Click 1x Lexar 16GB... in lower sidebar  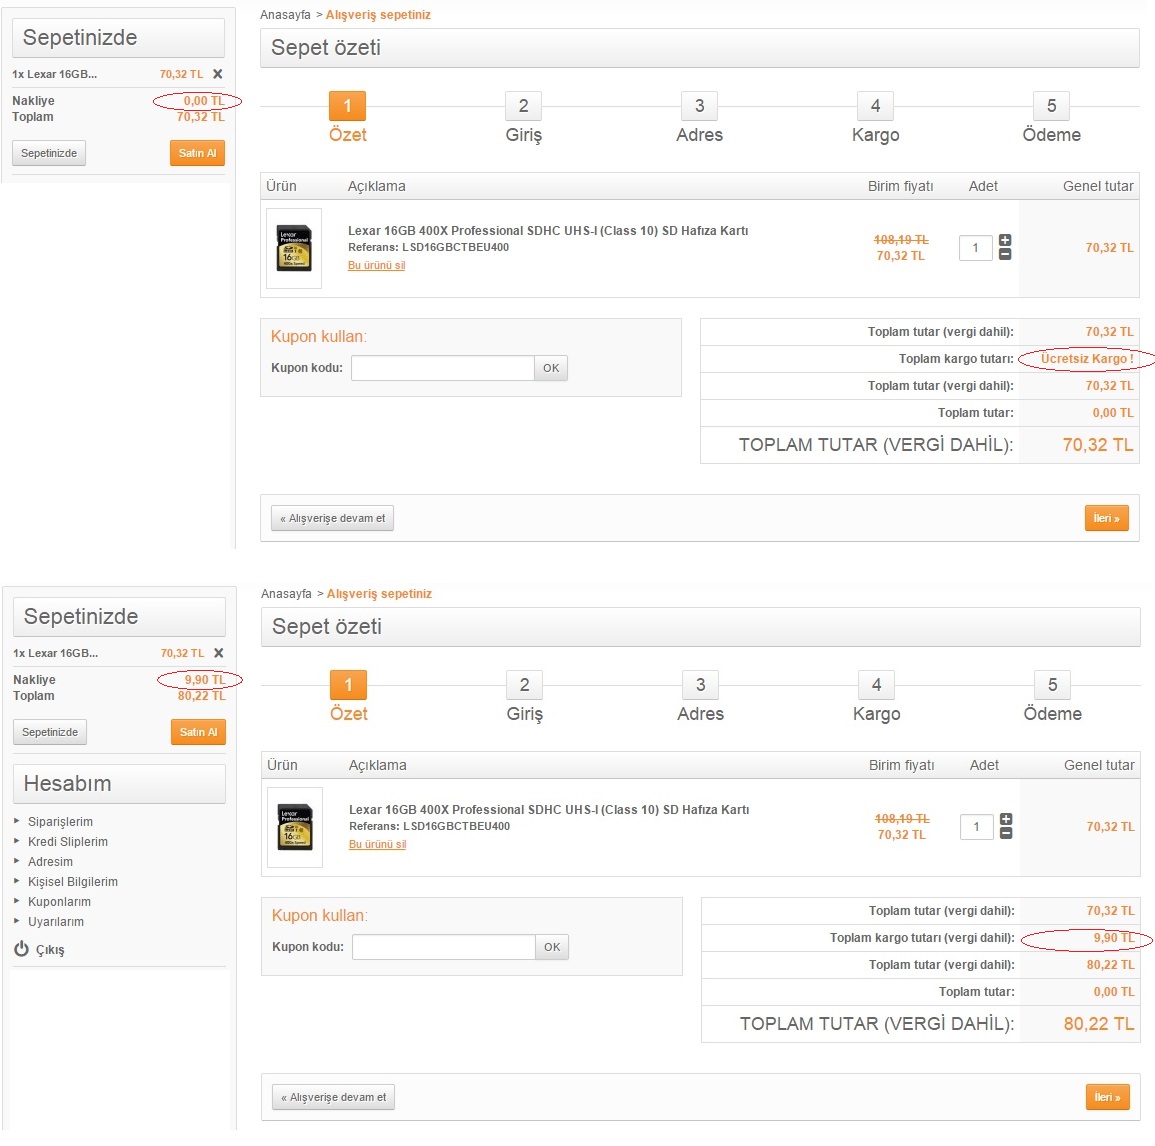click(x=55, y=653)
